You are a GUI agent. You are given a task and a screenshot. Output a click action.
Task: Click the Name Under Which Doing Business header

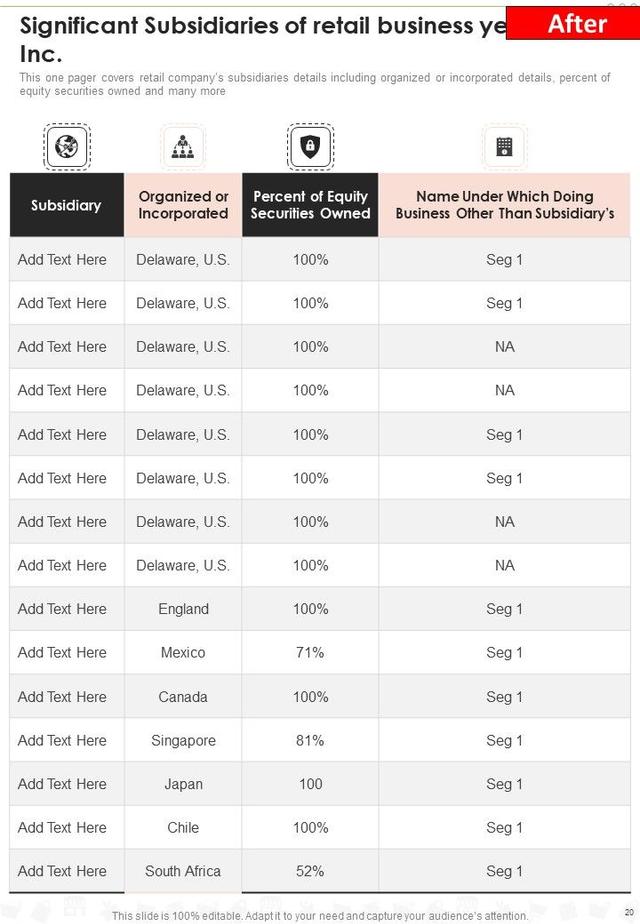(504, 205)
